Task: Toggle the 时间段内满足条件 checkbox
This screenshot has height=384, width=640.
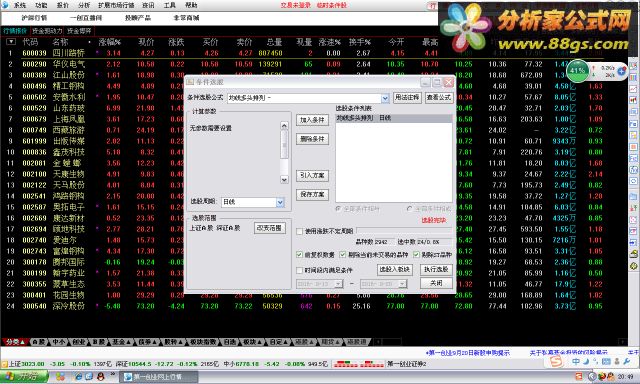Action: [x=300, y=270]
